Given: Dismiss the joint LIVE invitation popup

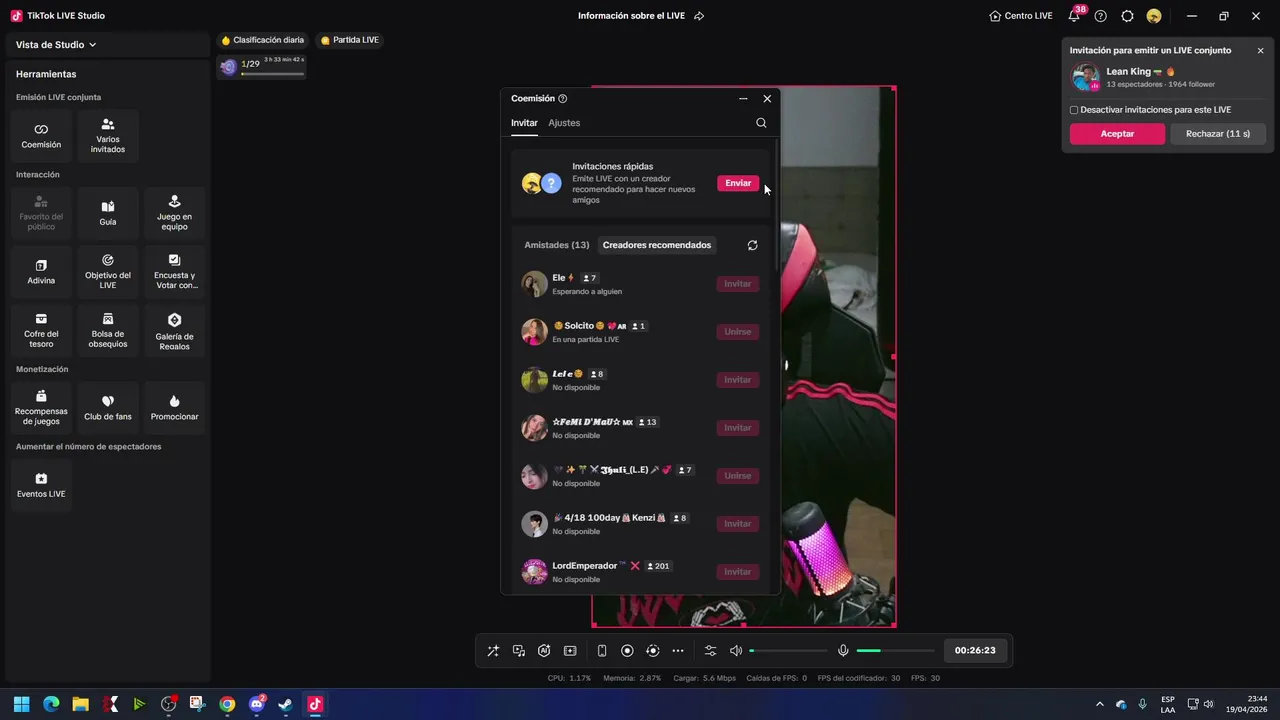Looking at the screenshot, I should pyautogui.click(x=1260, y=50).
